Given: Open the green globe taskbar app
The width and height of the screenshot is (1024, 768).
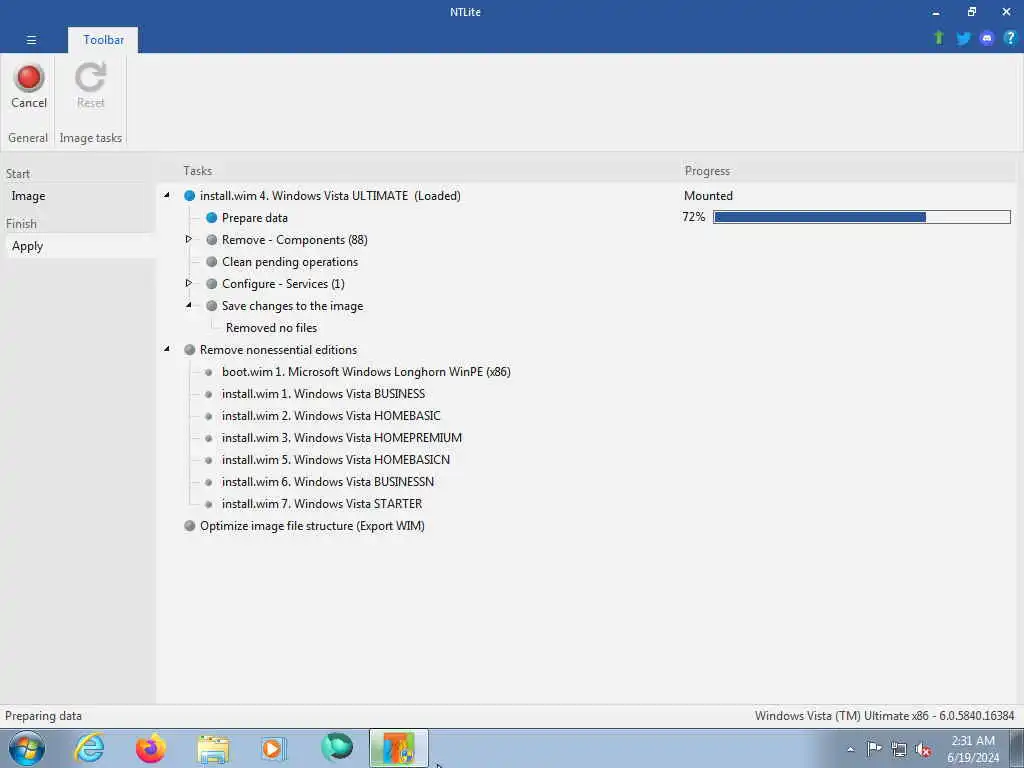Looking at the screenshot, I should [337, 747].
